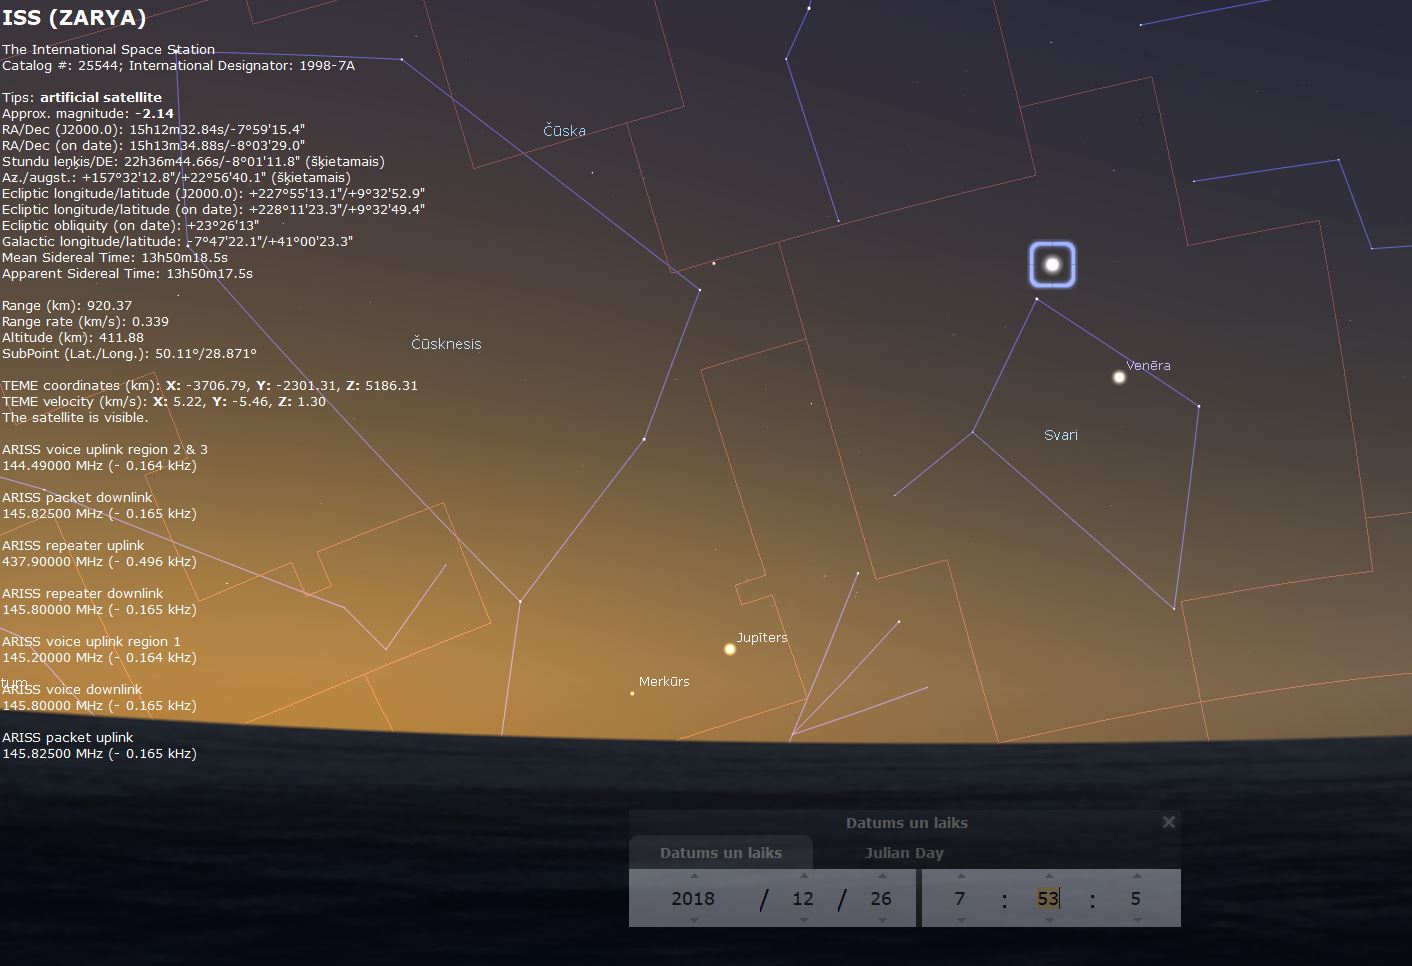Click the 'ARISS voice uplink region 1' line
This screenshot has height=966, width=1412.
tap(92, 641)
